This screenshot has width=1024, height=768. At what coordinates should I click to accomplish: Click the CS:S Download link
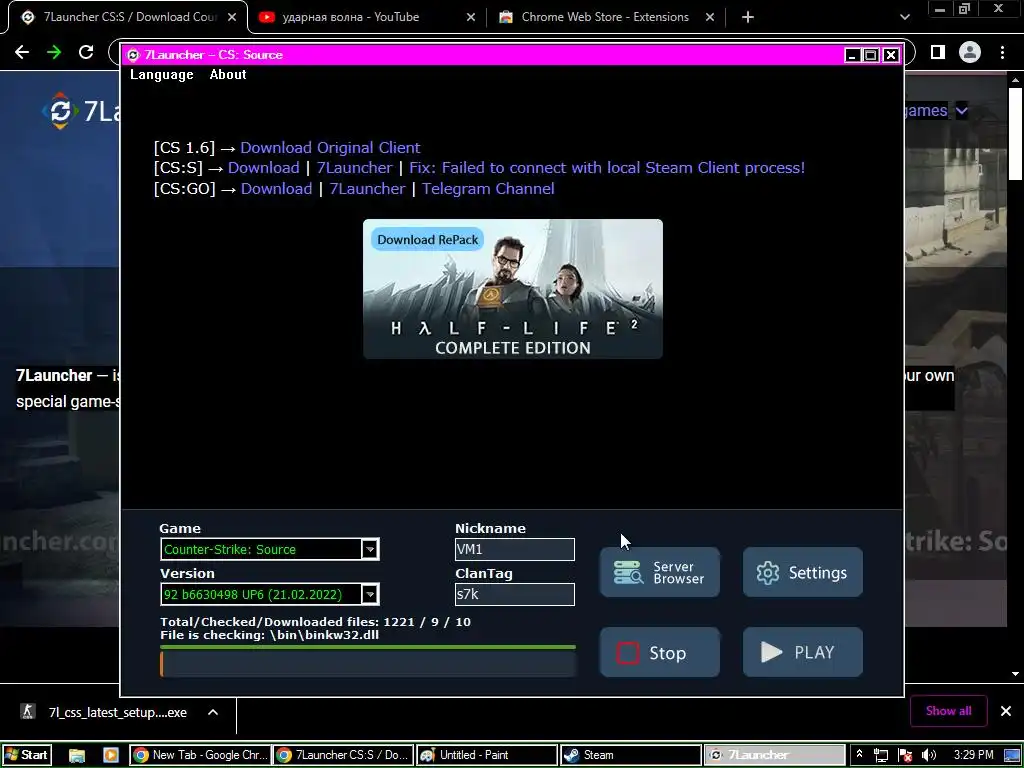[x=263, y=168]
